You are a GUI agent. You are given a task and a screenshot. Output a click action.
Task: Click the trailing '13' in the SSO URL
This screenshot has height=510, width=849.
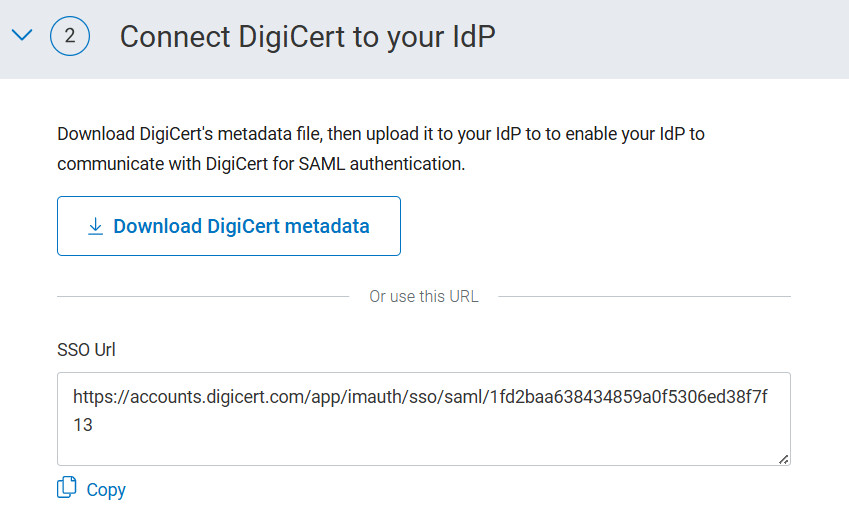83,425
